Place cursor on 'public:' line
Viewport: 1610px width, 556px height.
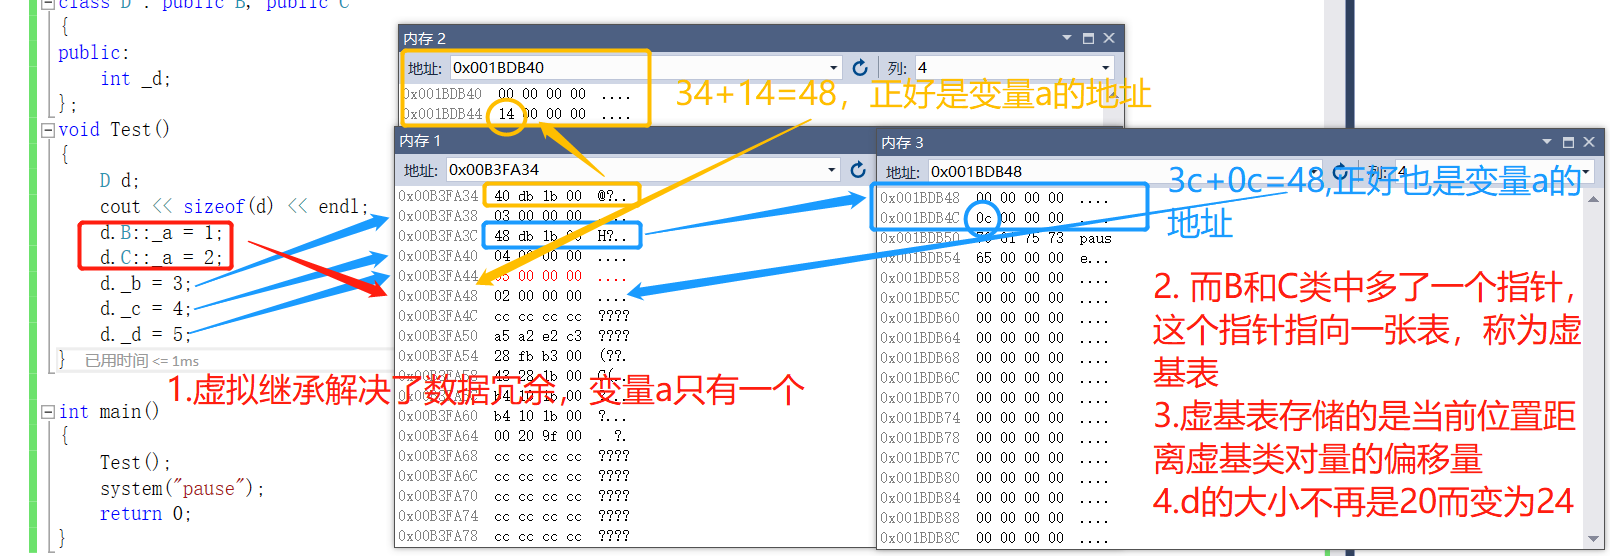click(94, 53)
